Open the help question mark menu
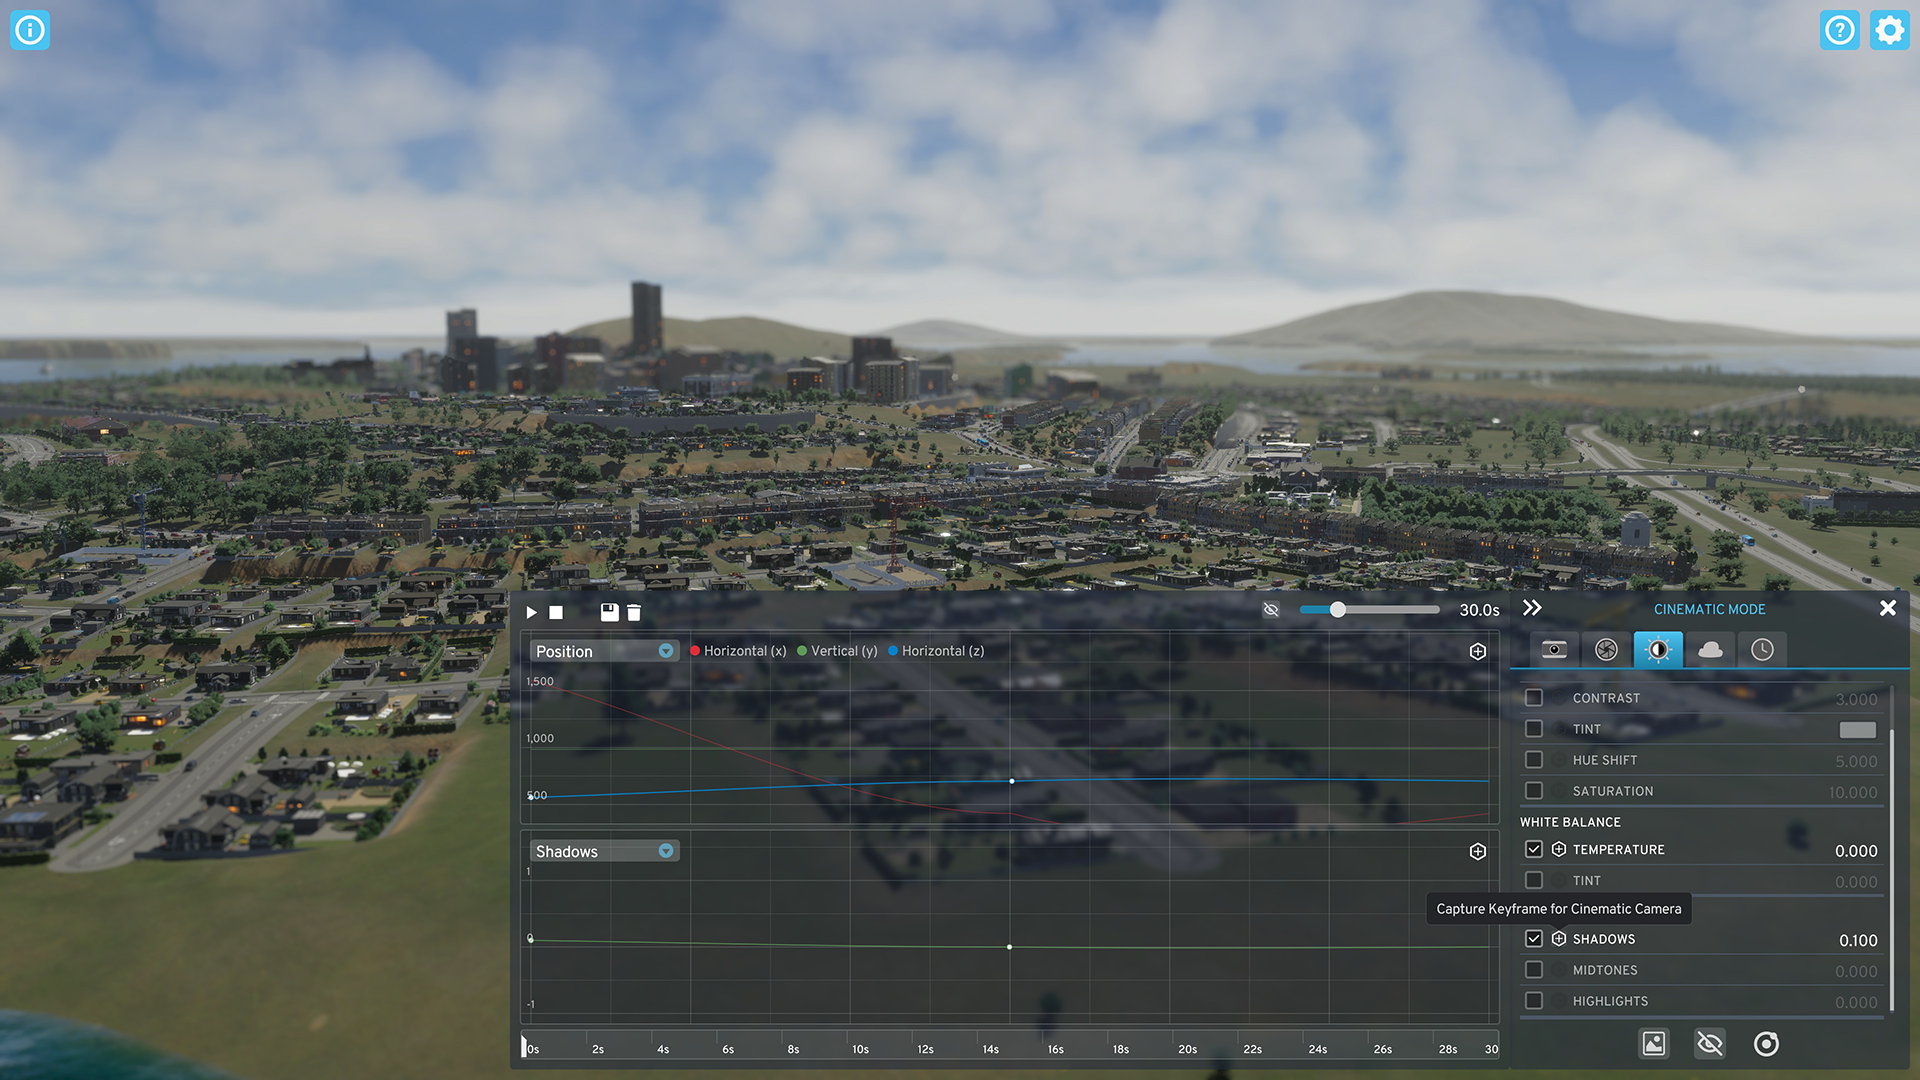Image resolution: width=1920 pixels, height=1080 pixels. tap(1840, 30)
